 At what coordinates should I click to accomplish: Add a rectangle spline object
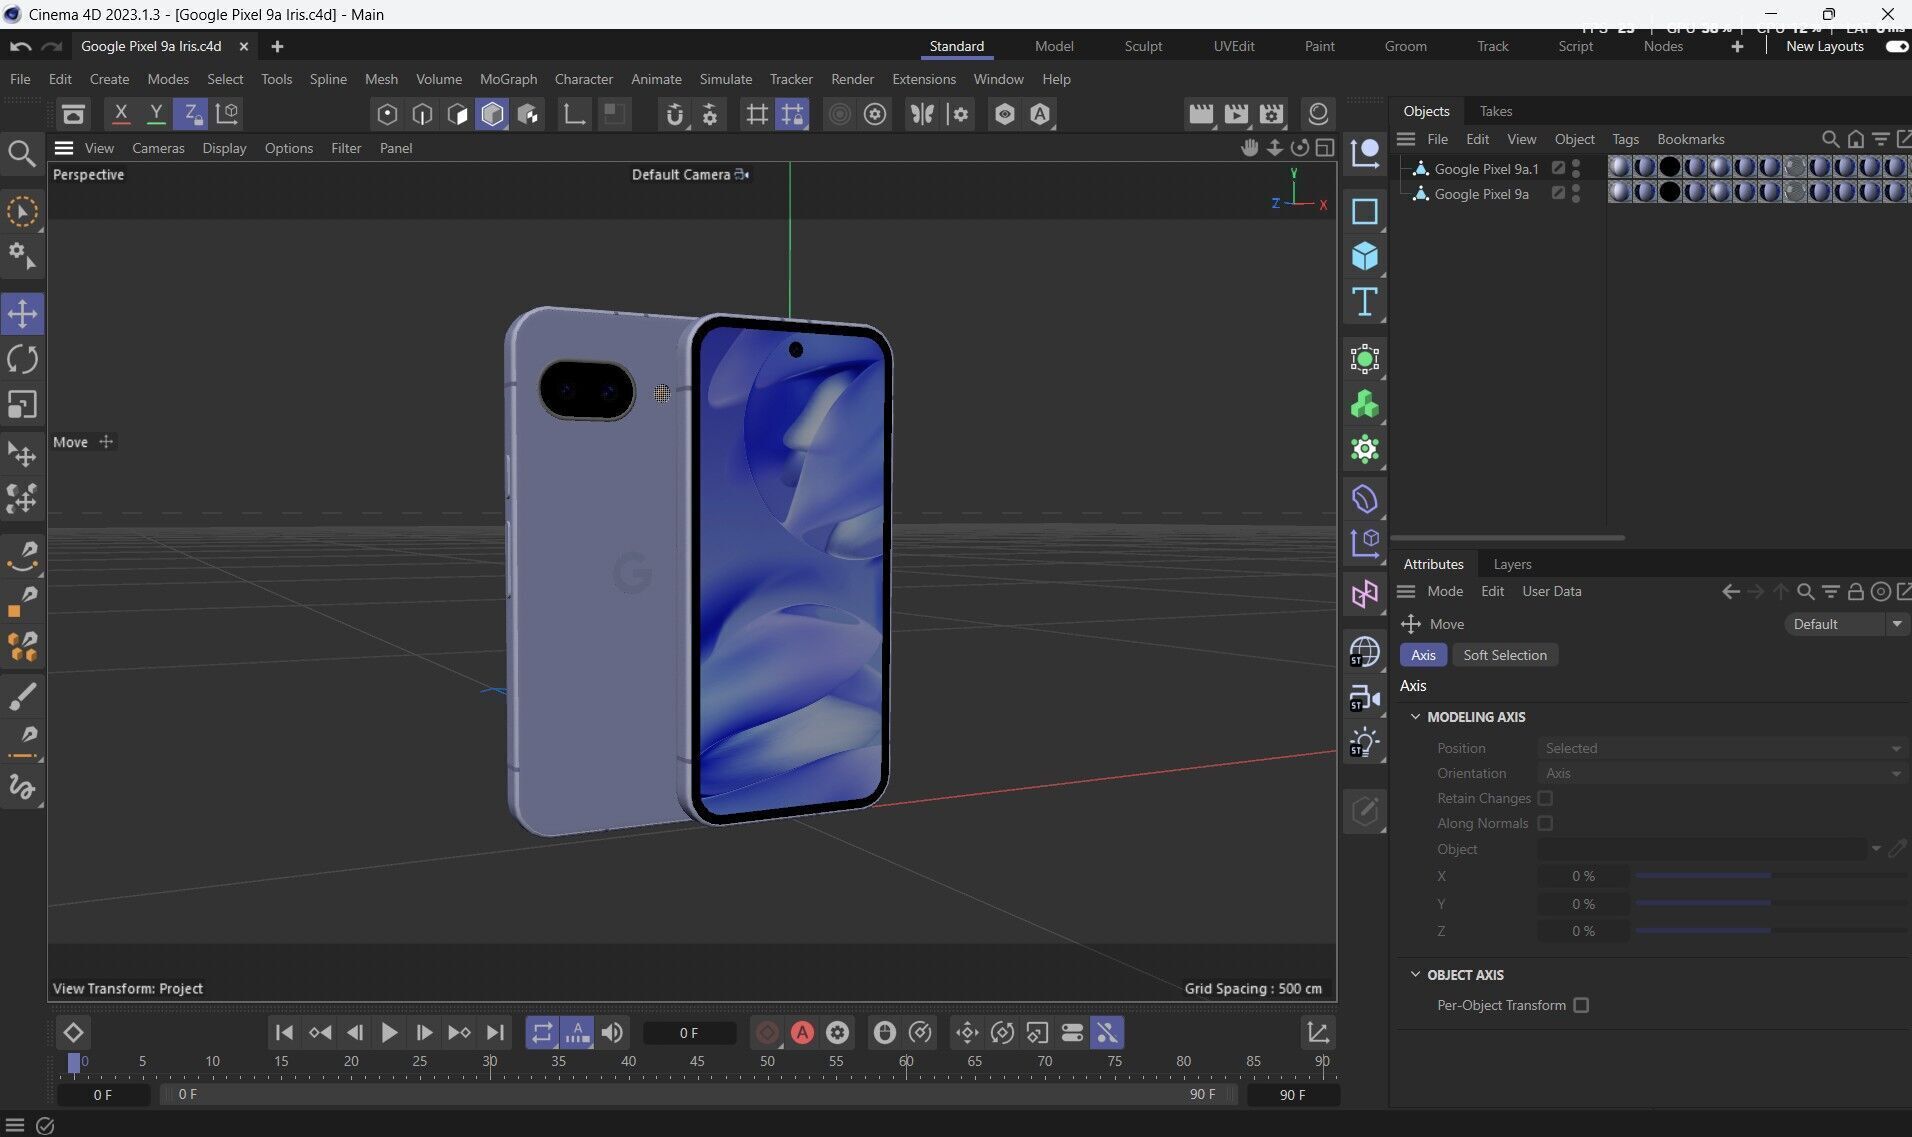pos(1365,212)
